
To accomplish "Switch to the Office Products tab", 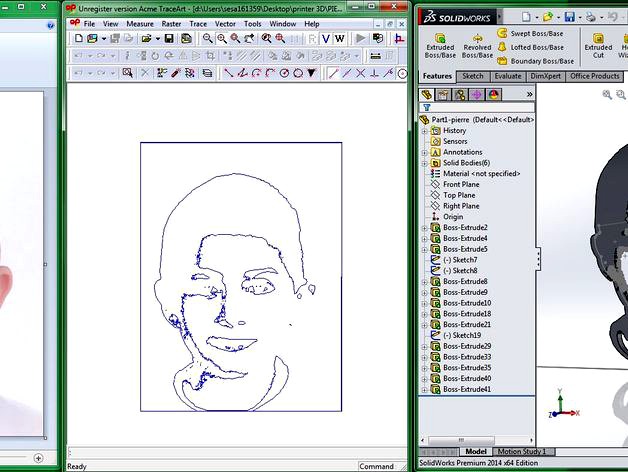I will 595,76.
